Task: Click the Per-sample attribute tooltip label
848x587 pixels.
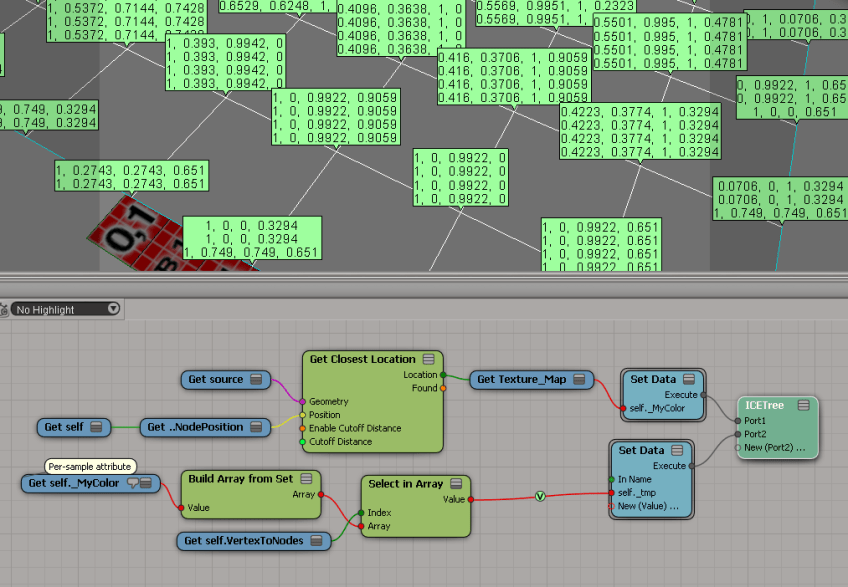Action: tap(90, 466)
